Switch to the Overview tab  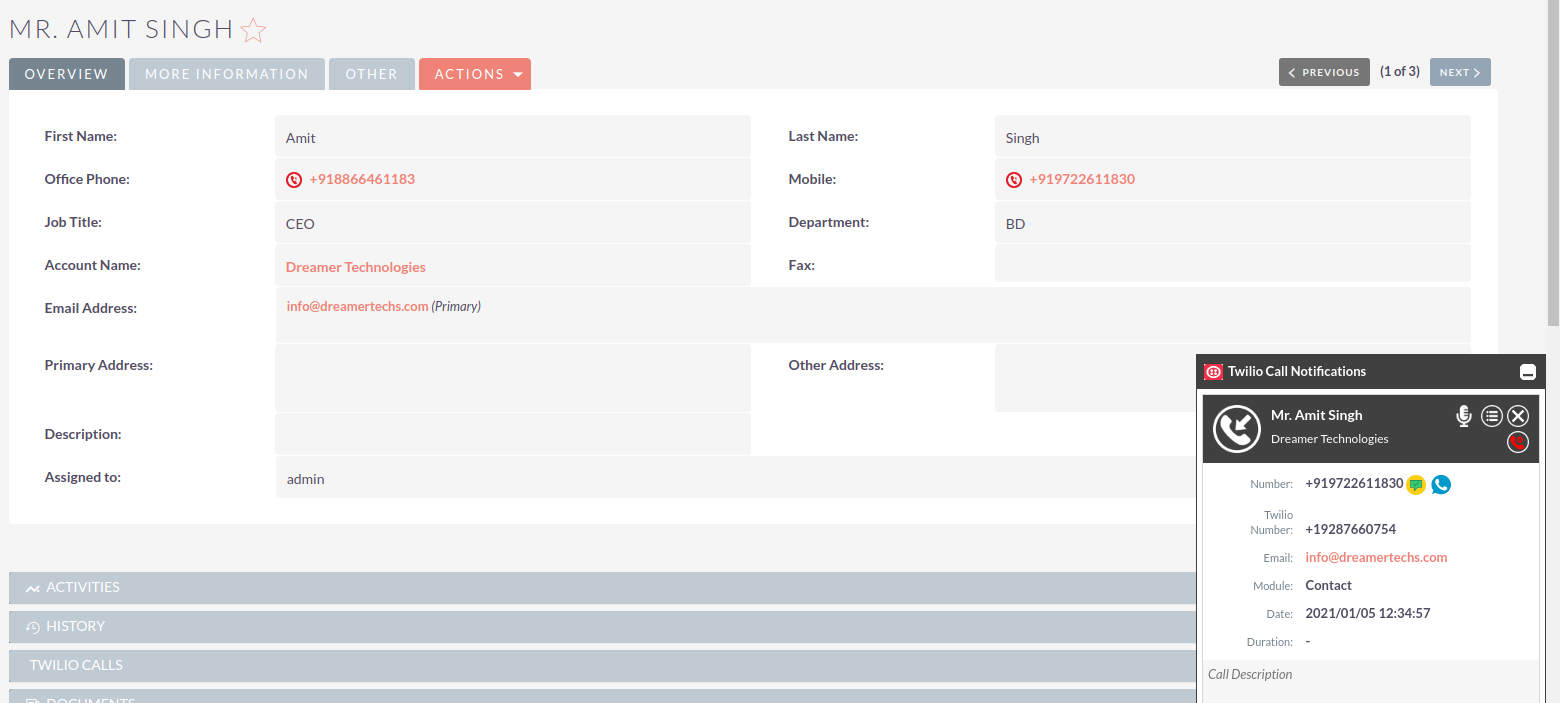click(67, 74)
